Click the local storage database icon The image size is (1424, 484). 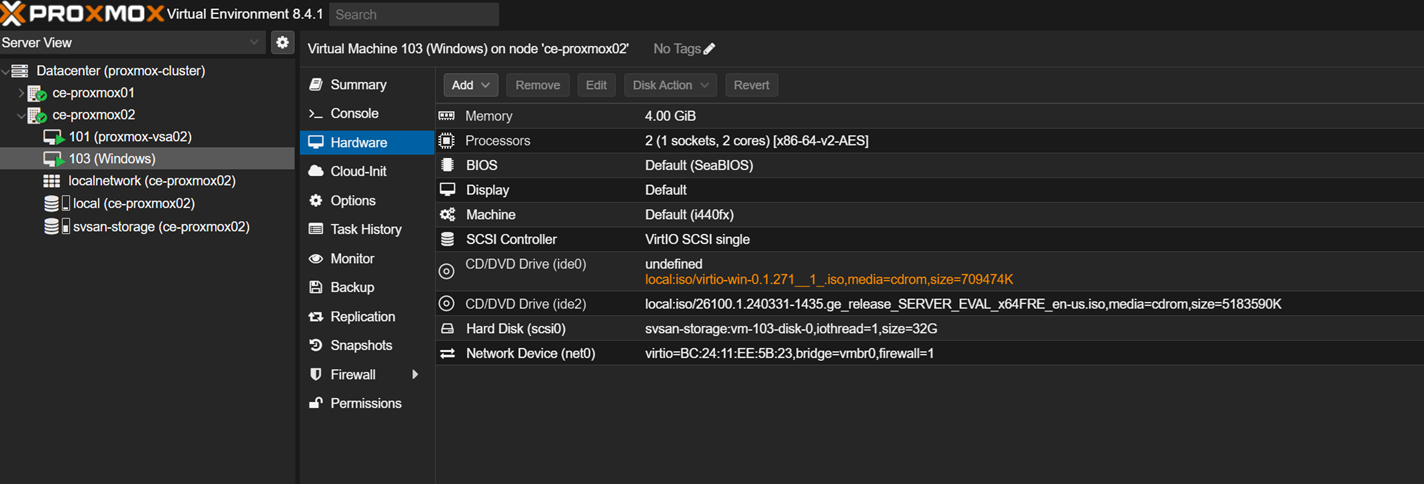(x=51, y=204)
